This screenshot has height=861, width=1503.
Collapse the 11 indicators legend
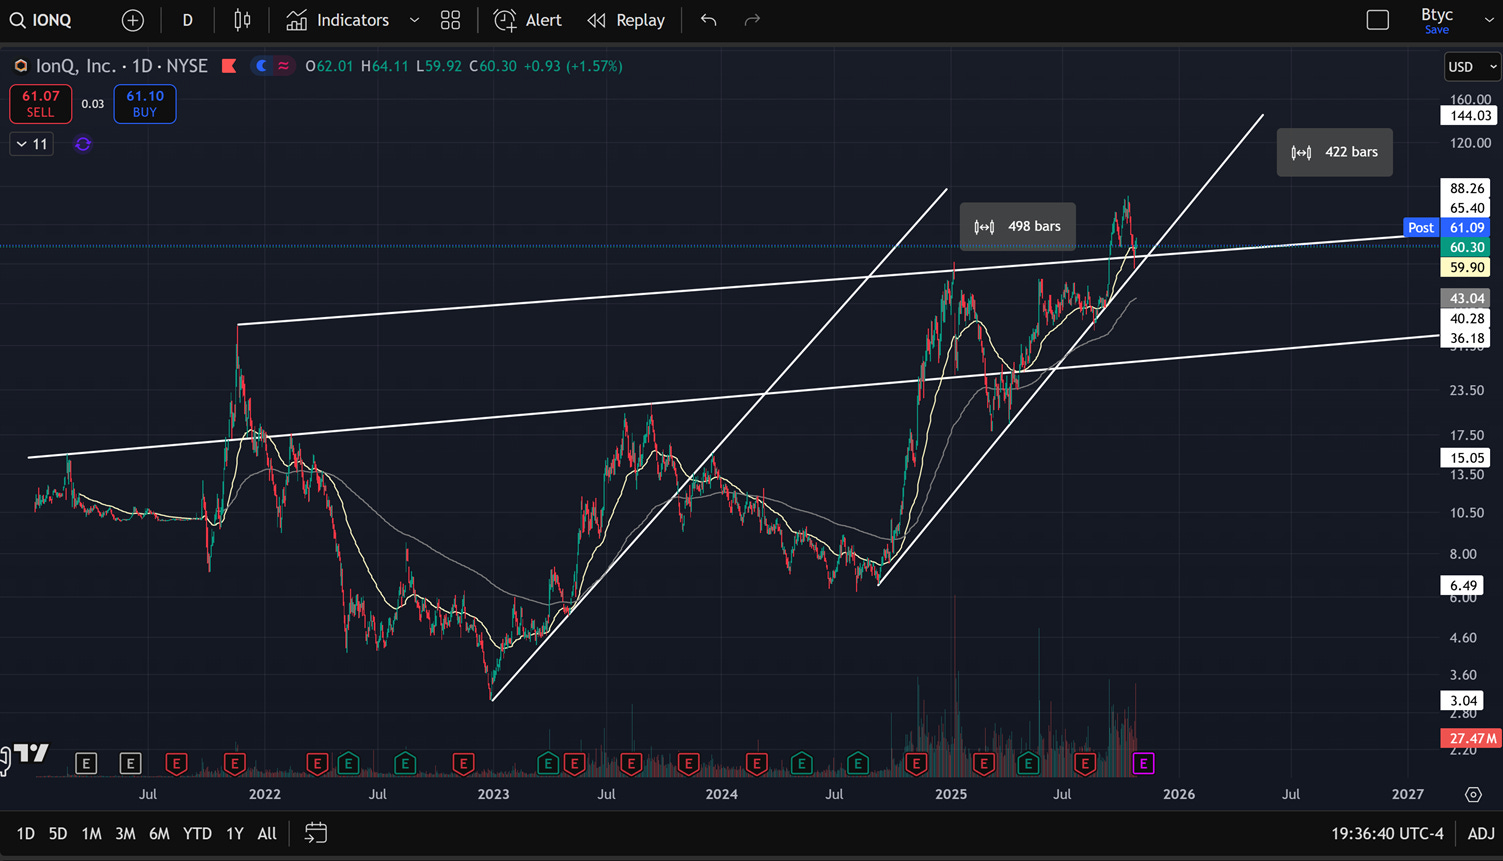tap(31, 144)
